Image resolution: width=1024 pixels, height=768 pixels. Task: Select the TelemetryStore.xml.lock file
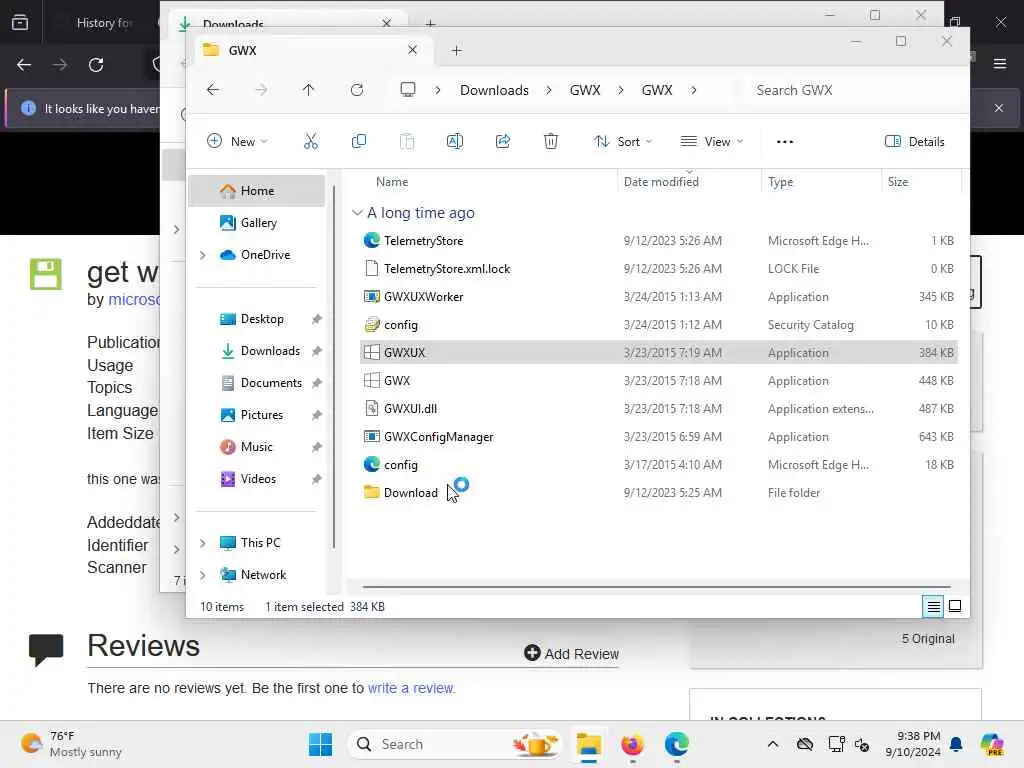pos(658,269)
